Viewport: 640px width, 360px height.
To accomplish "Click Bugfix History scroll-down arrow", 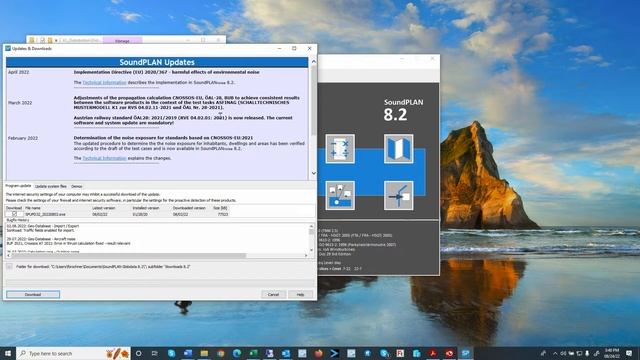I will pos(311,249).
